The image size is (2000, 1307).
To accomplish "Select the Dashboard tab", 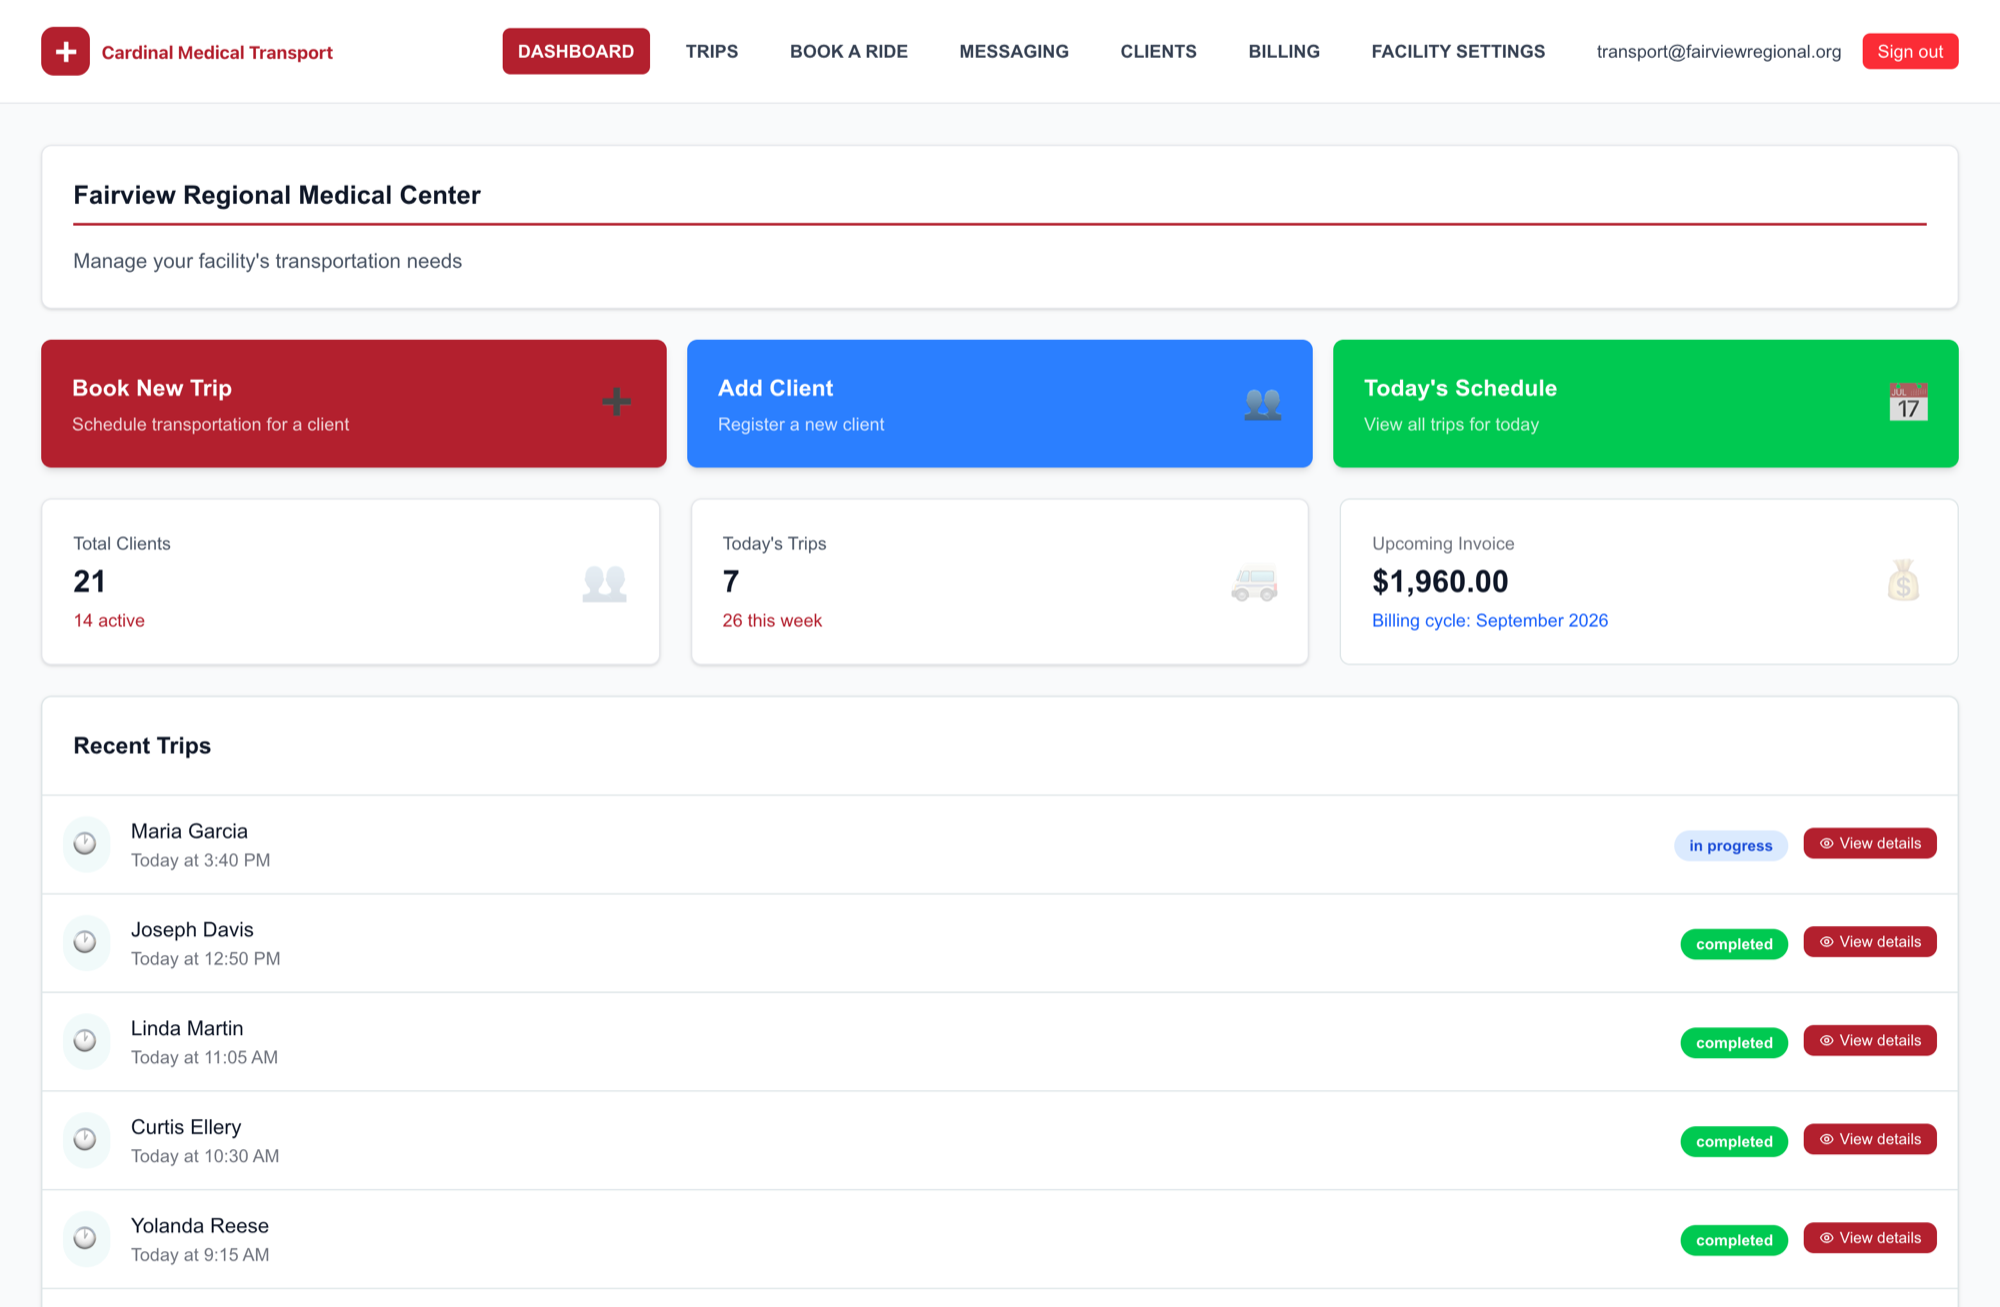I will pyautogui.click(x=576, y=51).
